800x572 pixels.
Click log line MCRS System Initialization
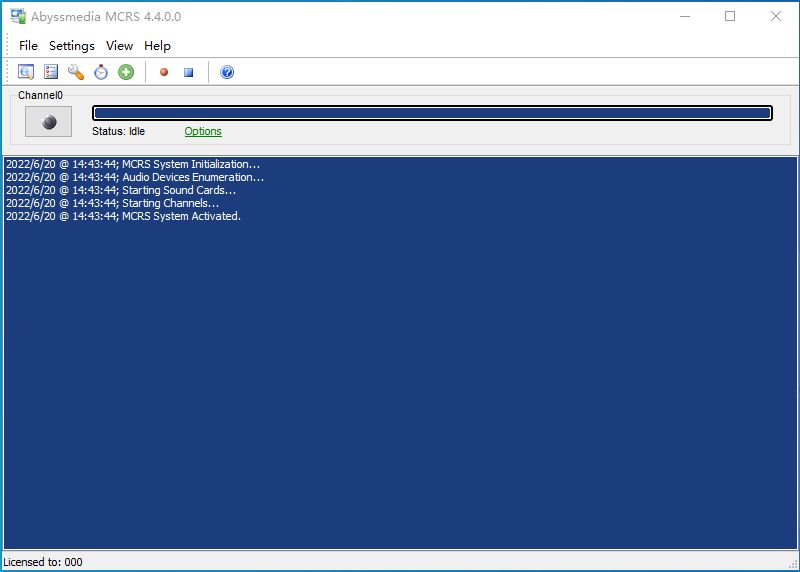(133, 164)
